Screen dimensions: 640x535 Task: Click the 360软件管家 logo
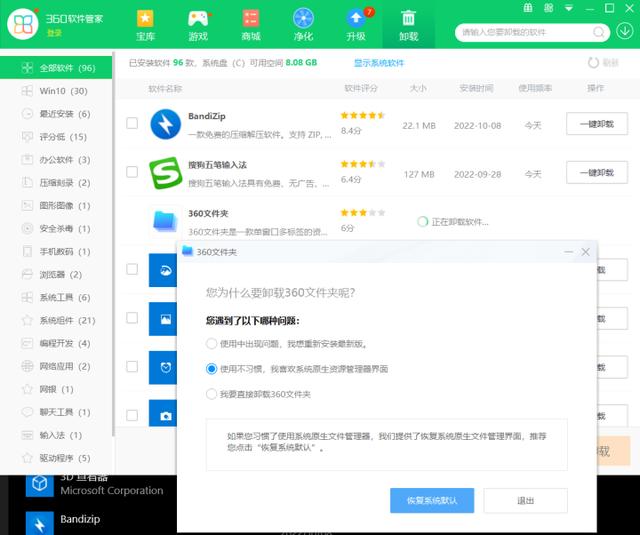click(x=23, y=24)
